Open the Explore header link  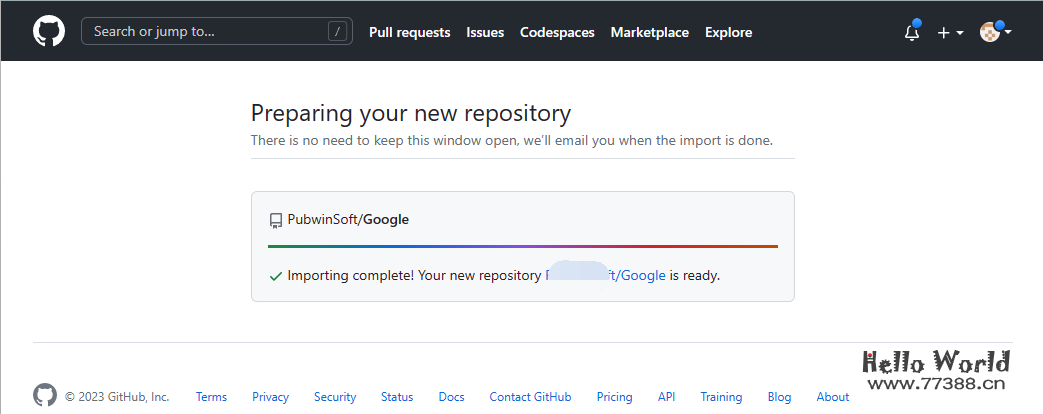click(728, 32)
